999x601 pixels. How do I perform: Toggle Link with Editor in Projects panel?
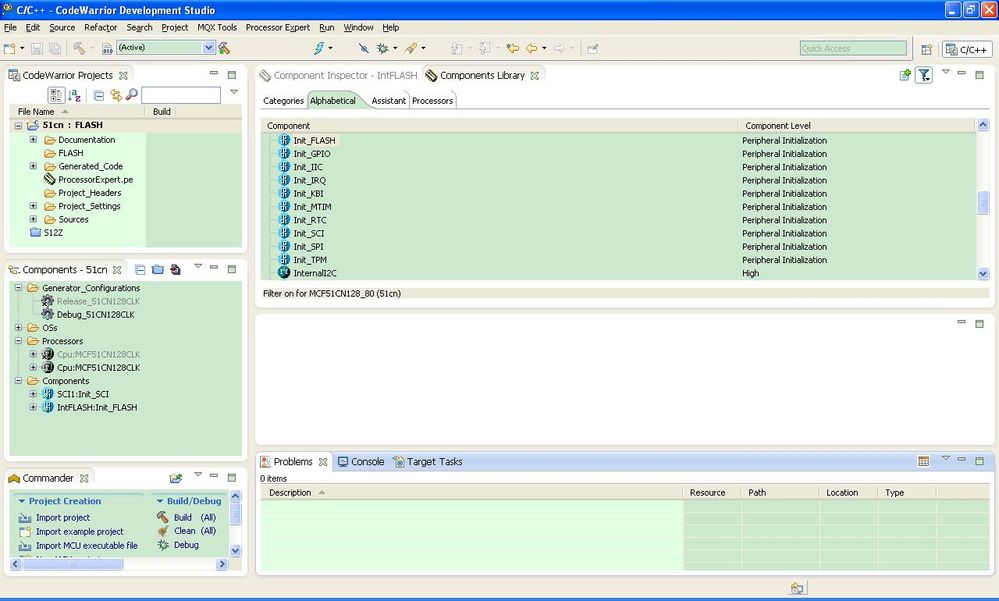pos(116,96)
